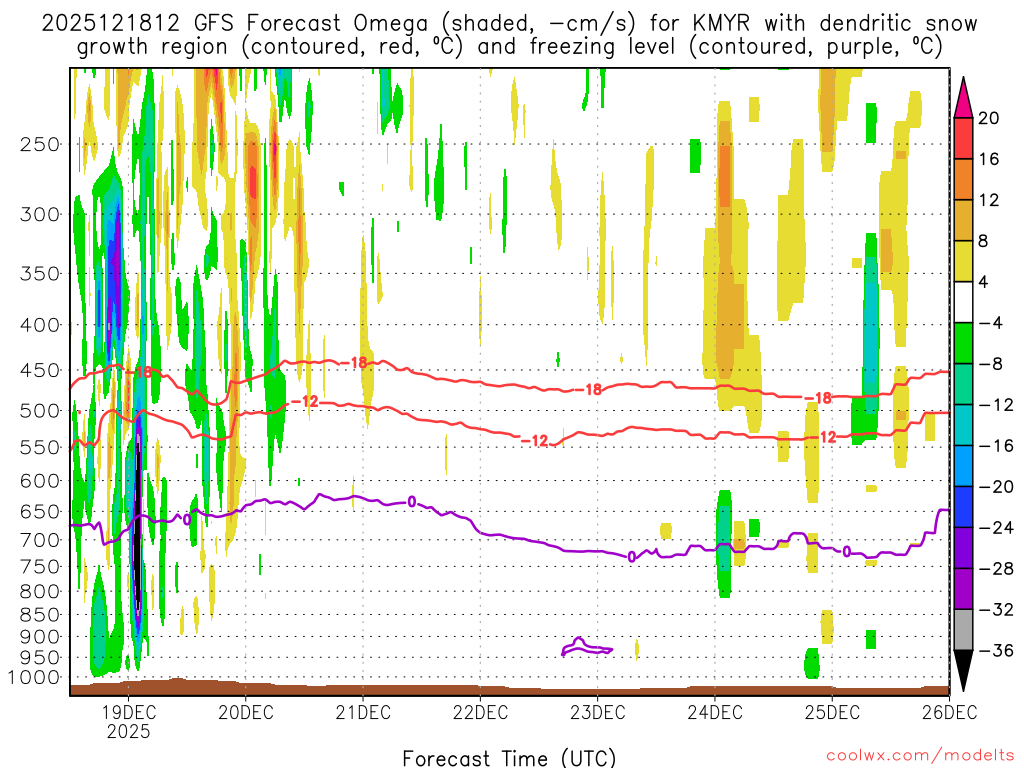Click the 26DEC axis label
The height and width of the screenshot is (768, 1024).
coord(950,712)
